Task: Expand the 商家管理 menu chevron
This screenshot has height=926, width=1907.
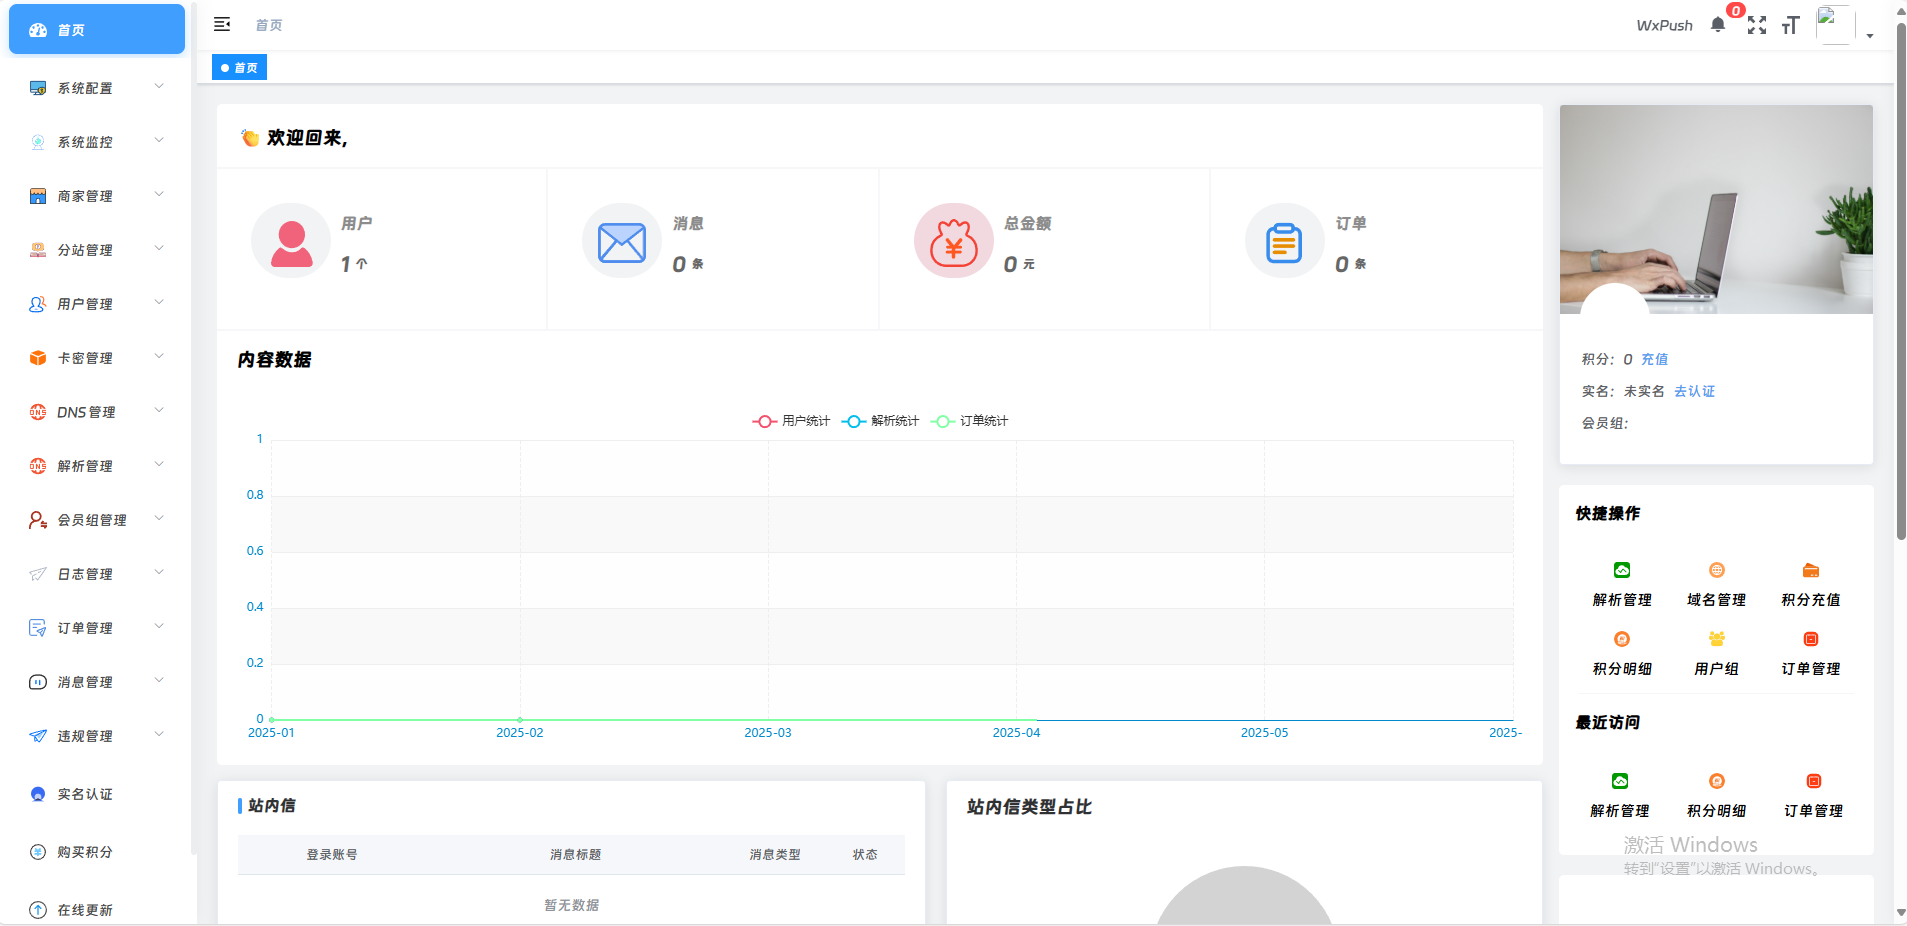Action: [159, 195]
